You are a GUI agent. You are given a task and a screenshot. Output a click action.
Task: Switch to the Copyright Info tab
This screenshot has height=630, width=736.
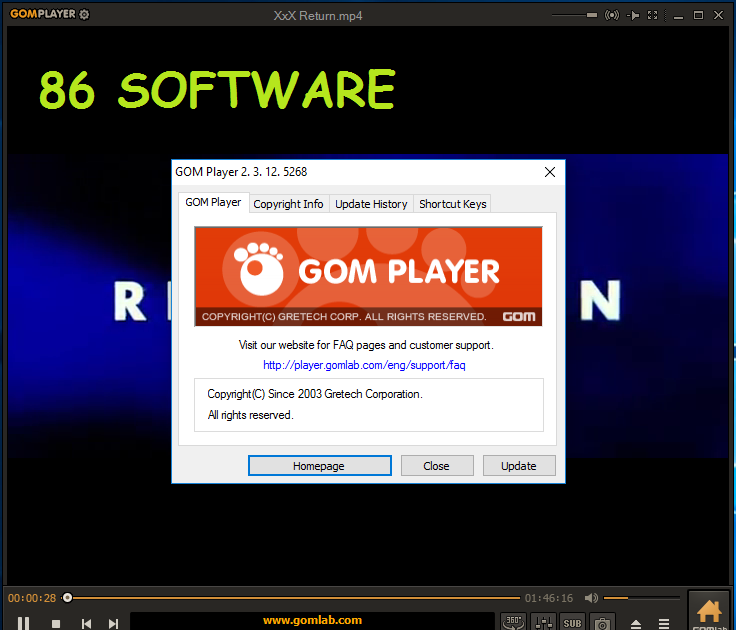[x=289, y=204]
